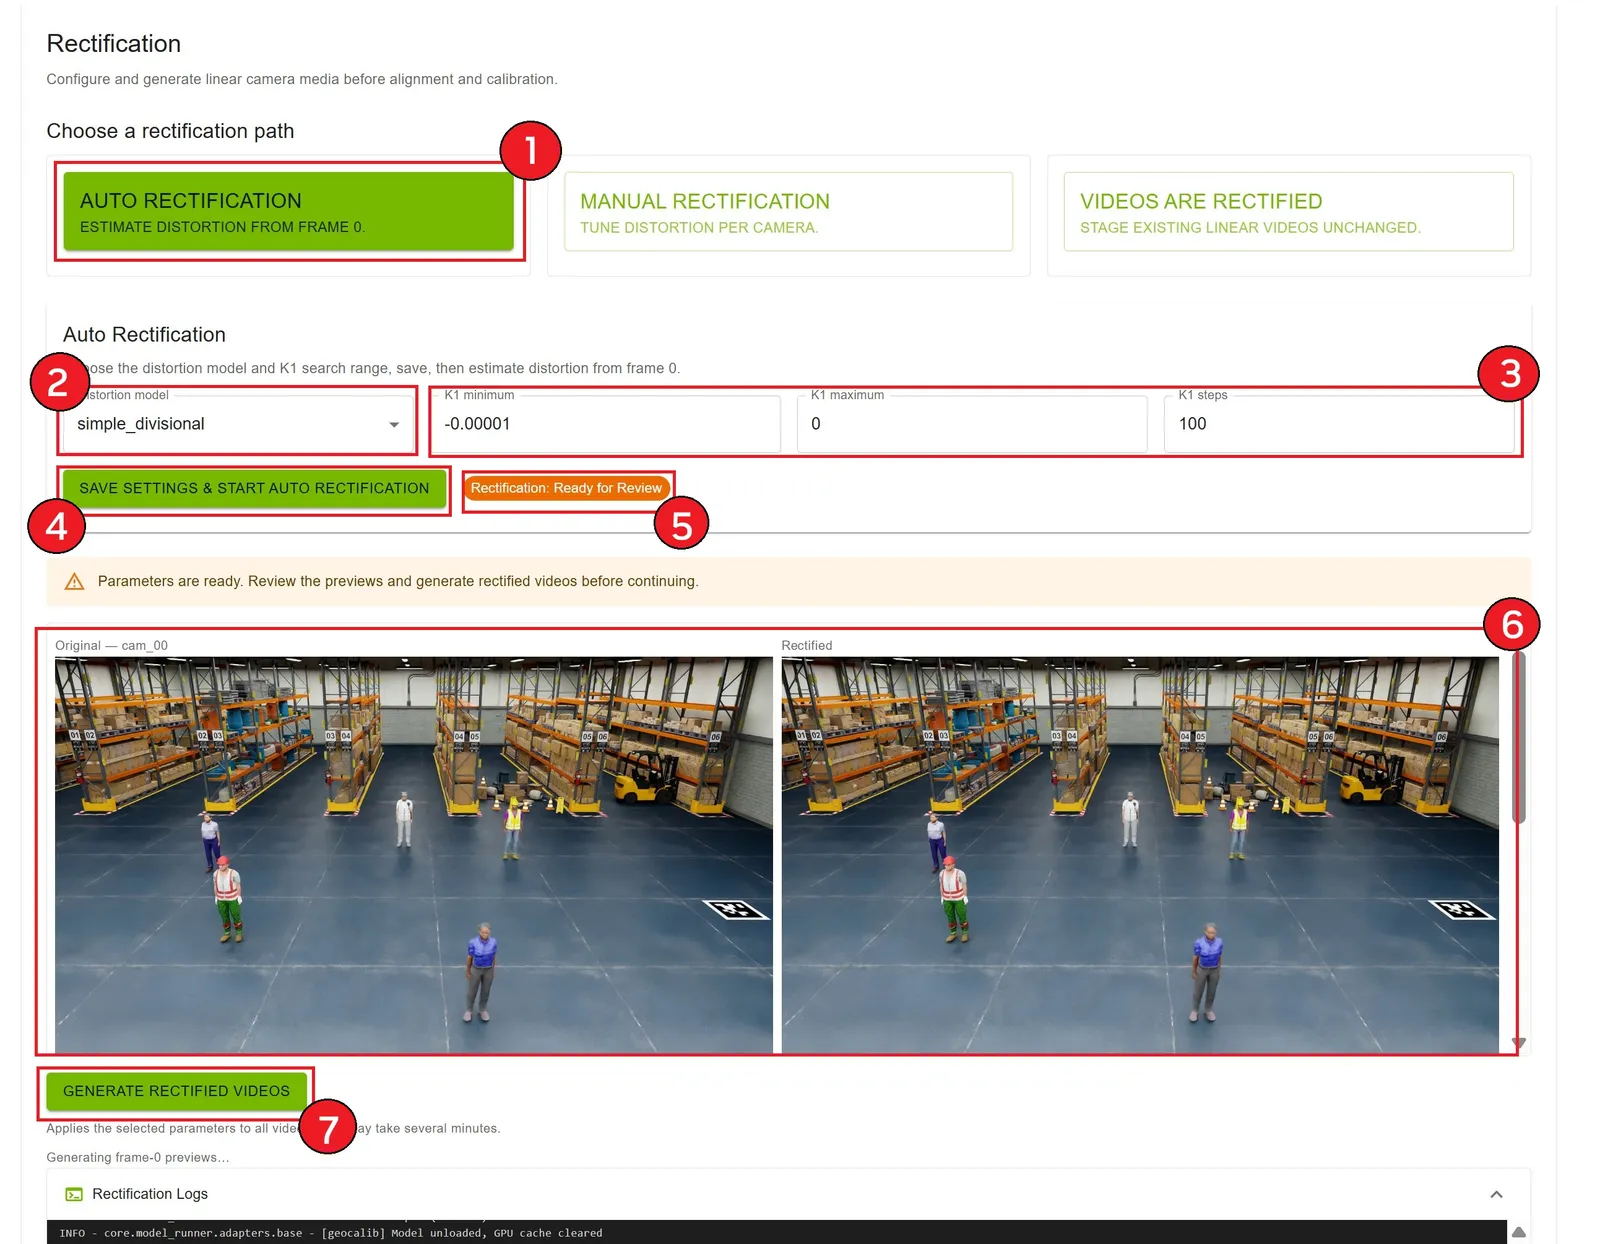Click the preview pane scrollbar thumb
Image resolution: width=1600 pixels, height=1244 pixels.
click(1518, 738)
